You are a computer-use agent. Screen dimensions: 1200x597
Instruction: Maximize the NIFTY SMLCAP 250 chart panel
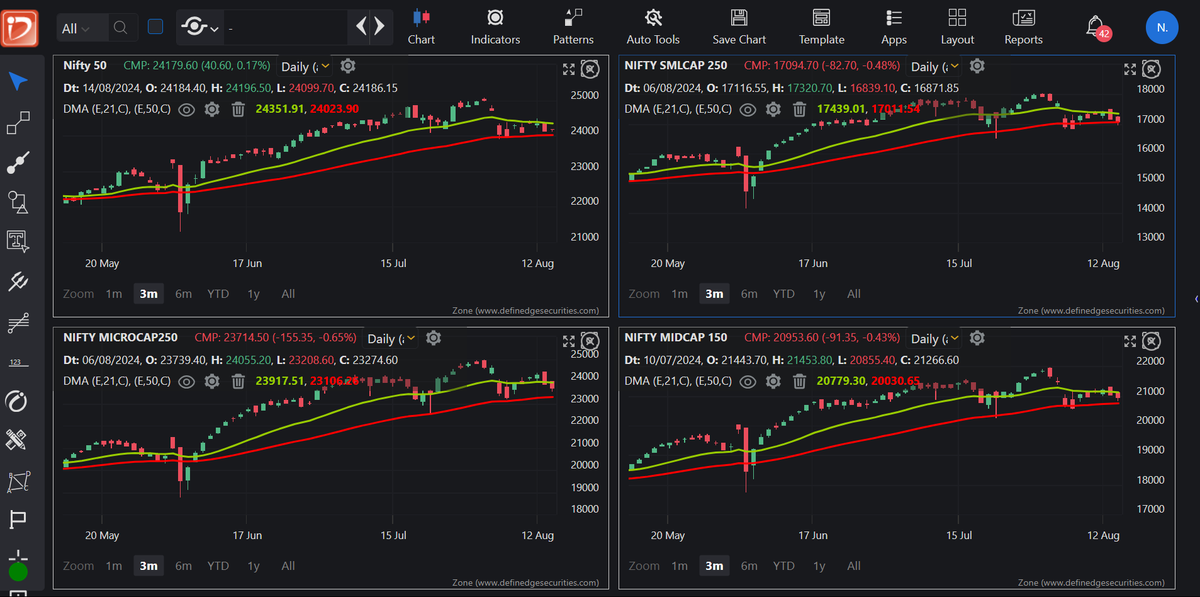click(1130, 69)
